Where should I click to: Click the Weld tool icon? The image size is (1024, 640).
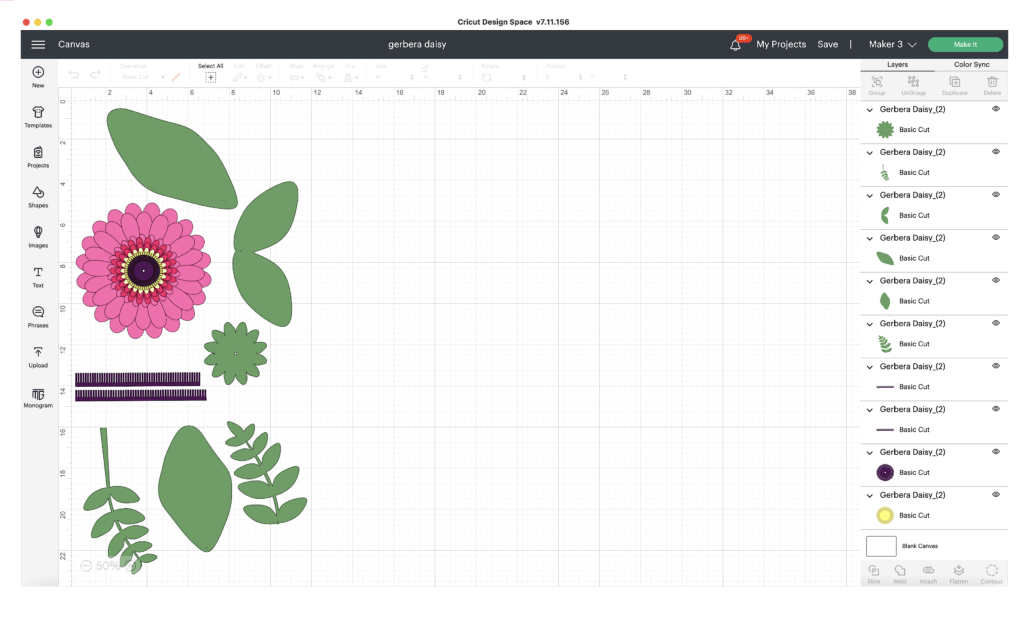[x=900, y=573]
